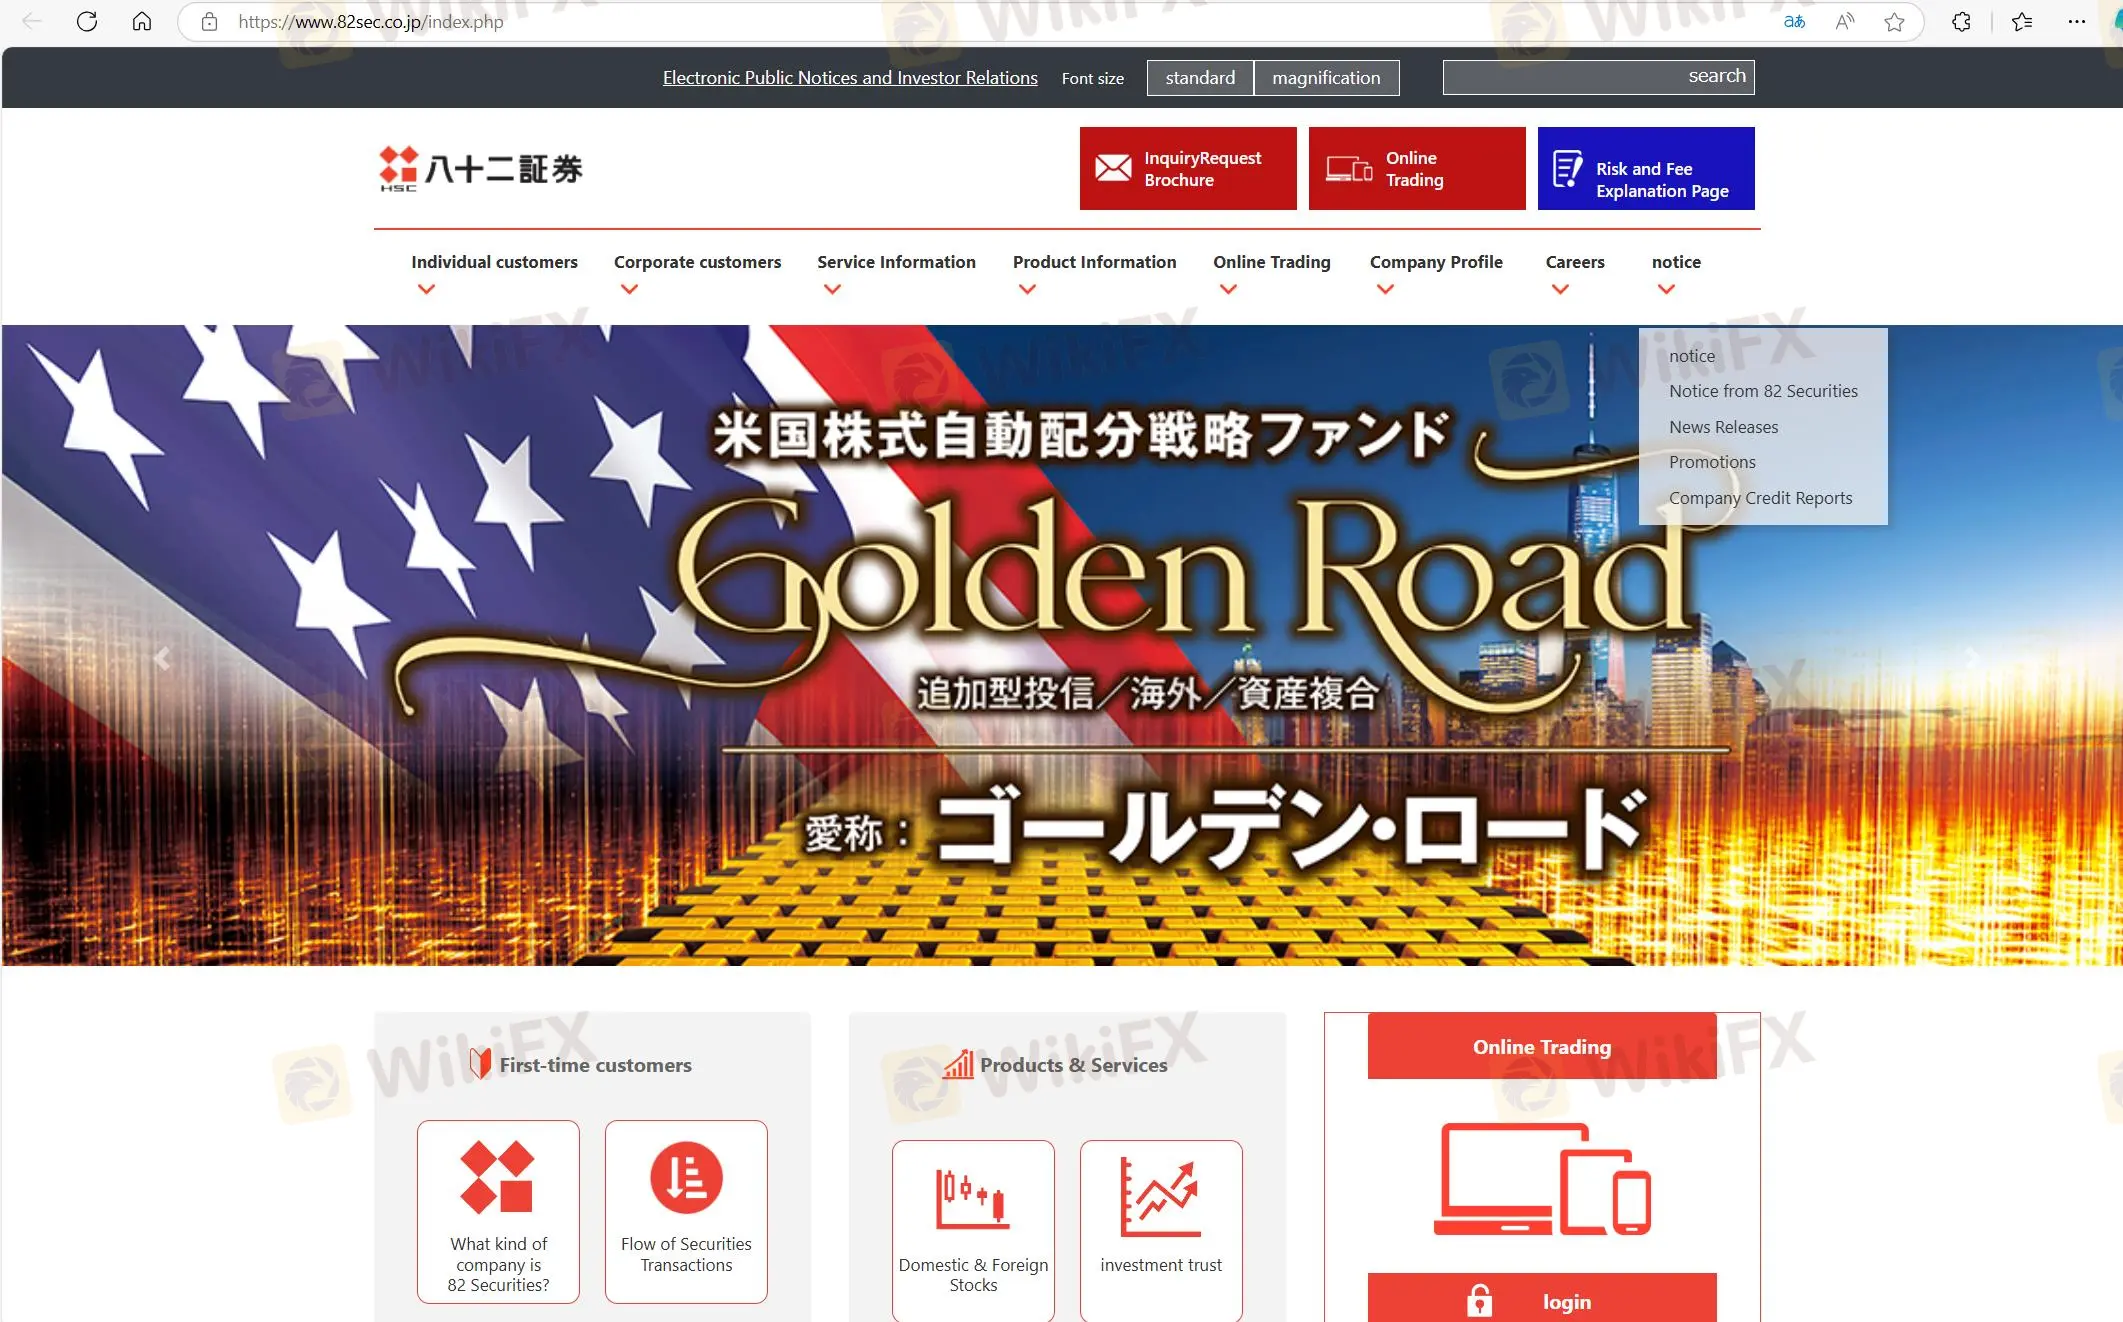Open Domestic & Foreign Stocks card
The image size is (2123, 1322).
pos(973,1231)
